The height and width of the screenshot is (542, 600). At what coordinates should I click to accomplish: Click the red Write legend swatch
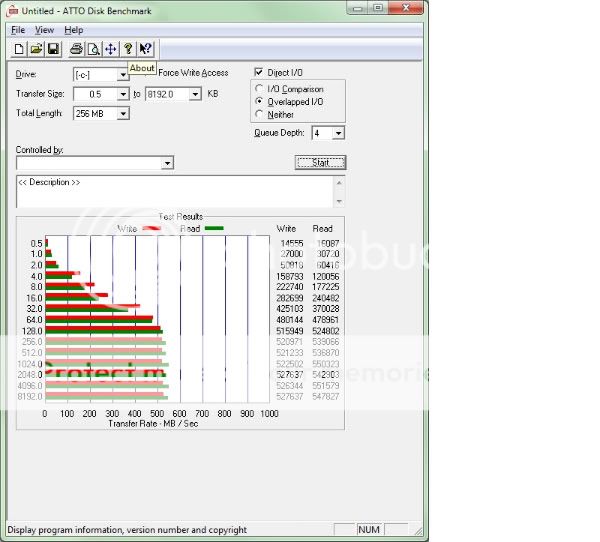point(152,229)
